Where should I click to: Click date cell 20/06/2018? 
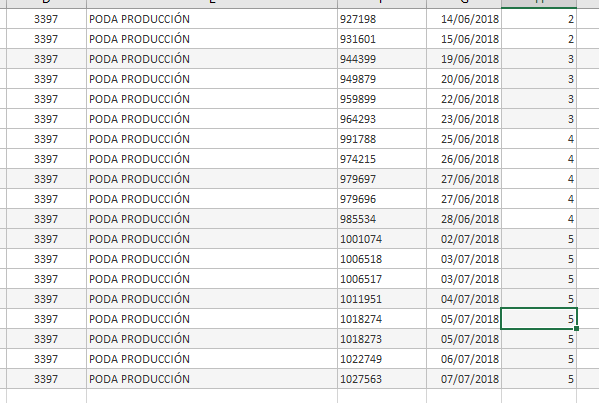click(464, 79)
